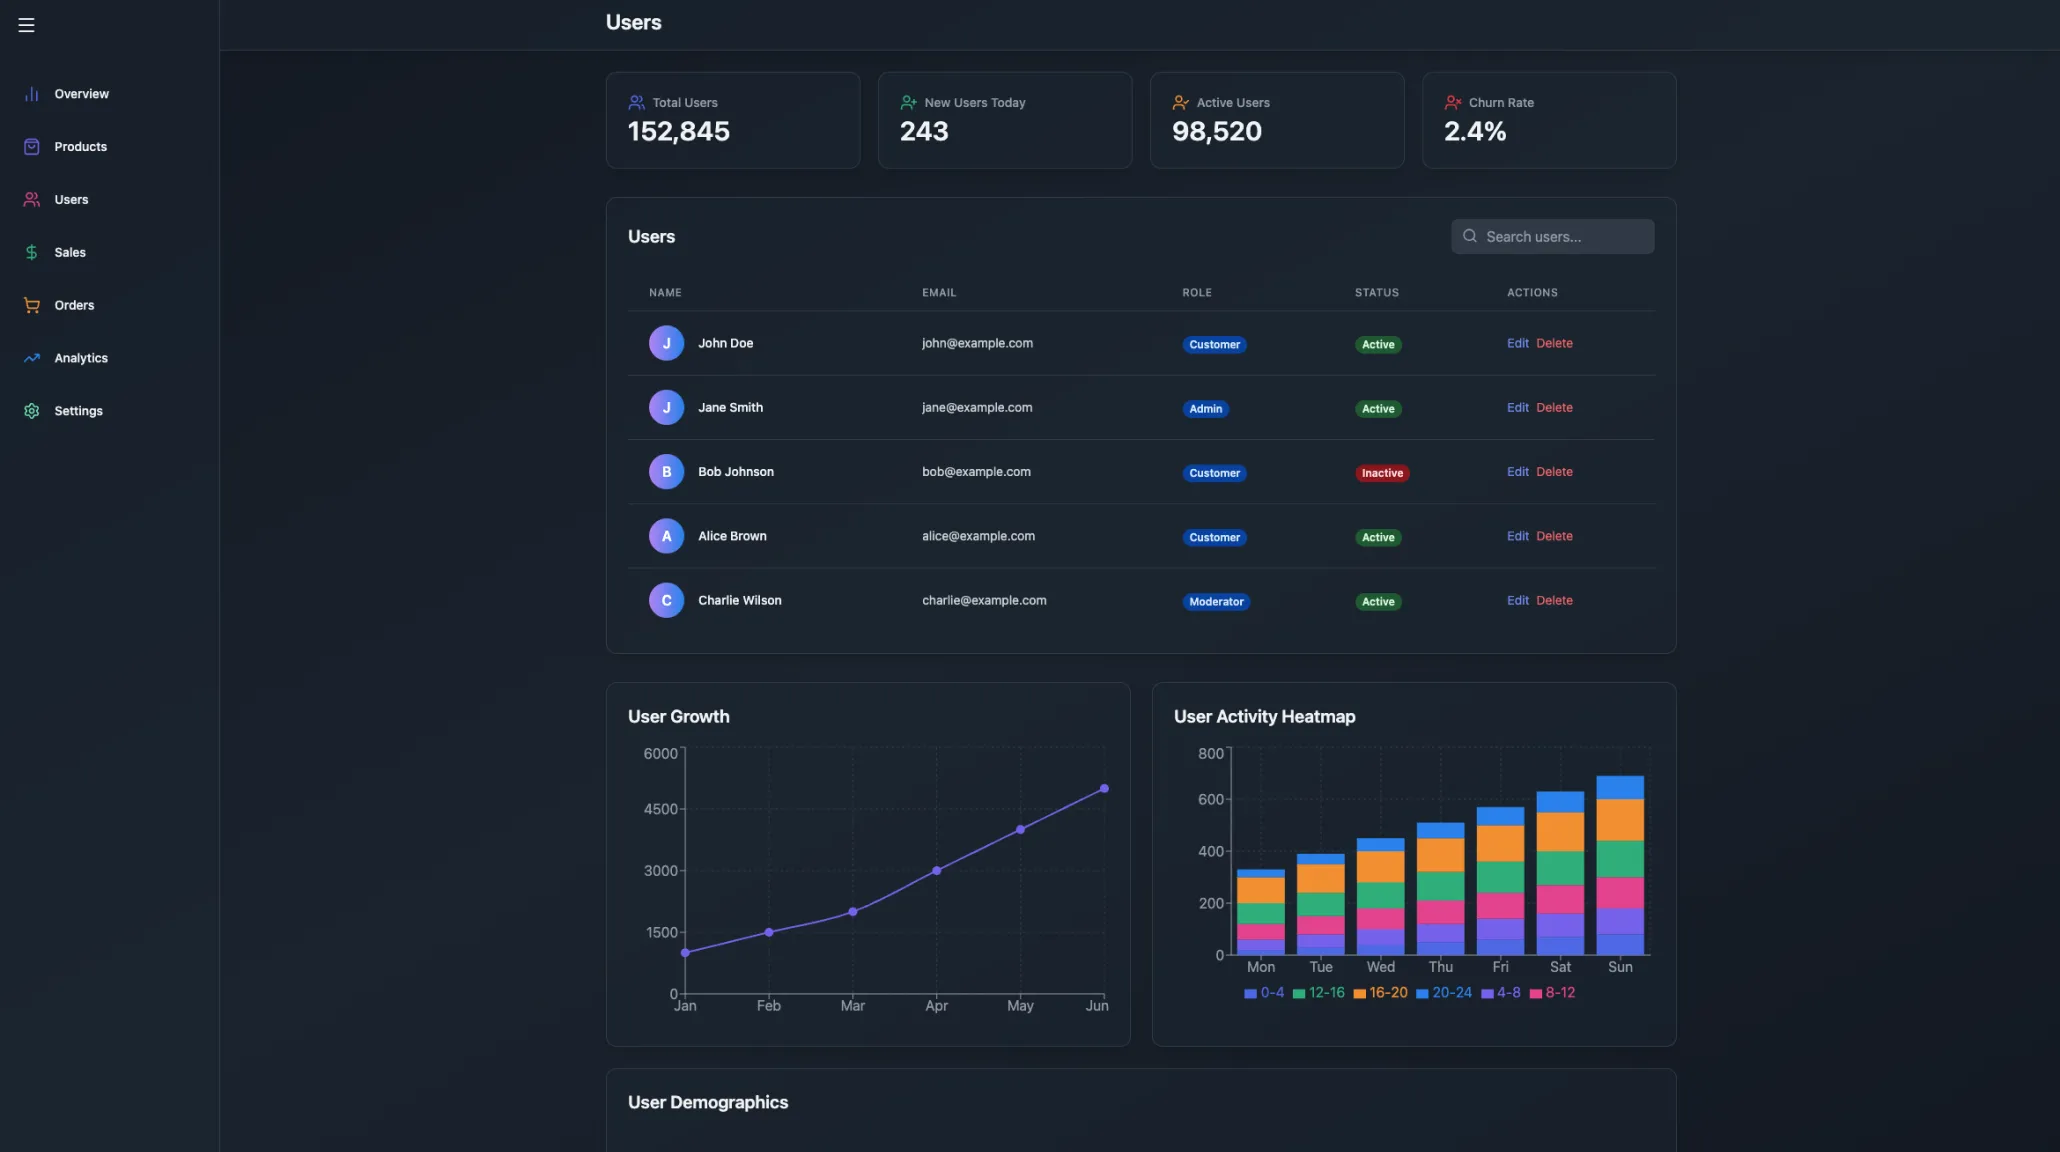Image resolution: width=2060 pixels, height=1152 pixels.
Task: Edit the John Doe user row
Action: pos(1517,344)
